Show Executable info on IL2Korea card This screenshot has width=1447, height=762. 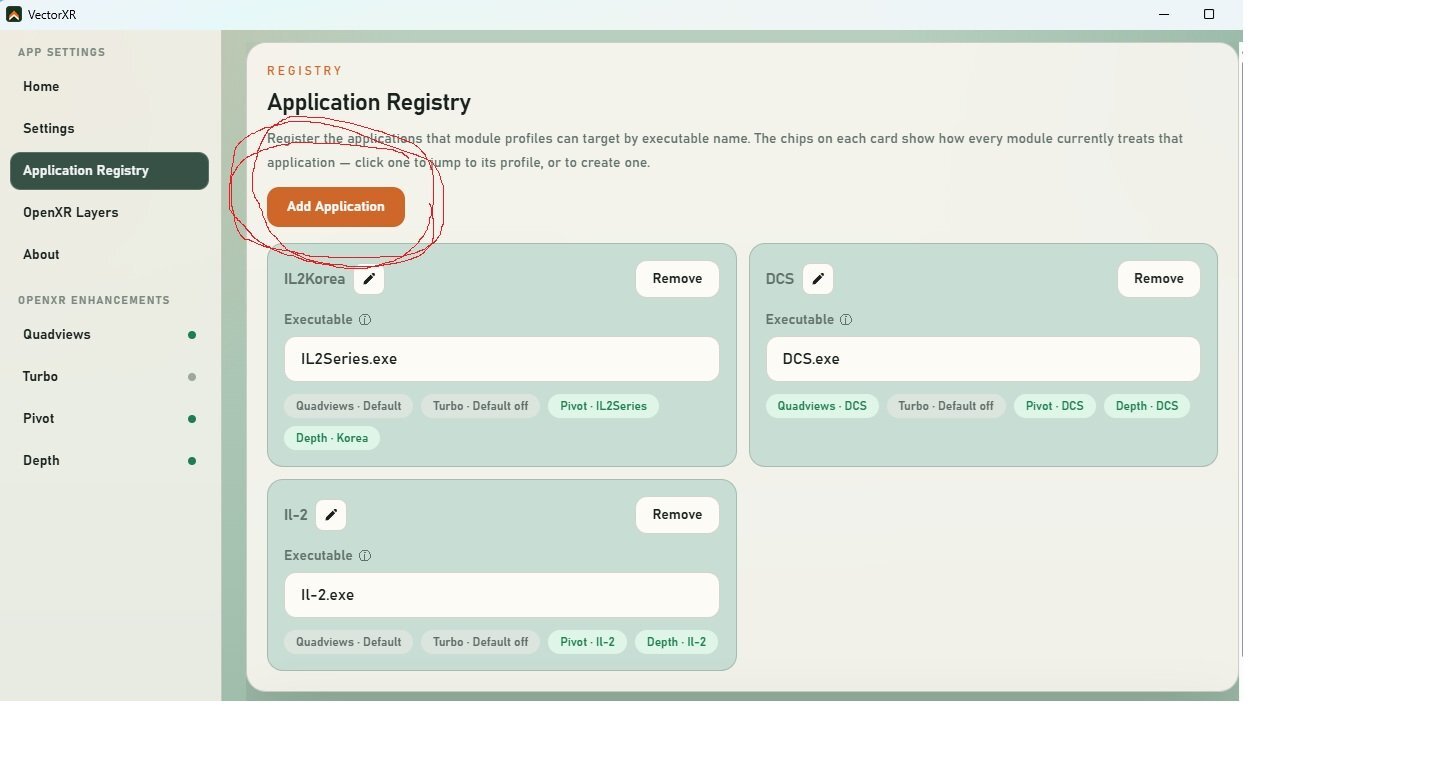point(365,320)
